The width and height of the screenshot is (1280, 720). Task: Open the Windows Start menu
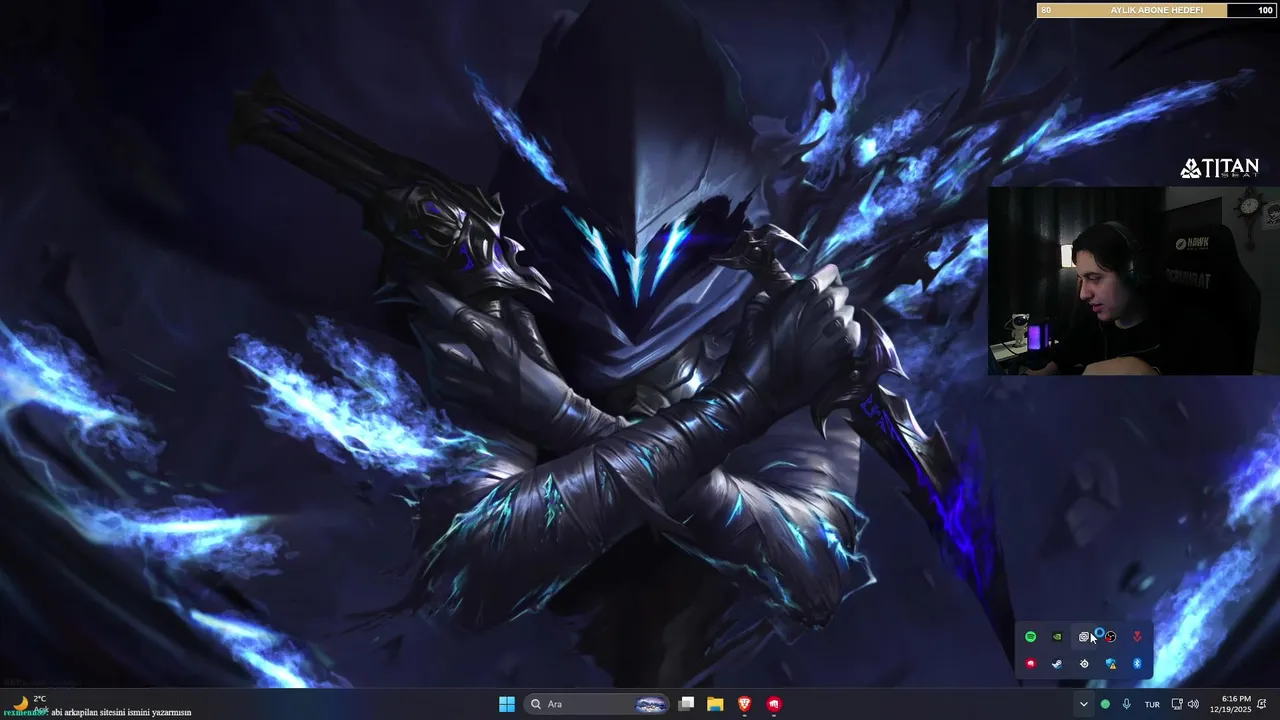pos(507,704)
